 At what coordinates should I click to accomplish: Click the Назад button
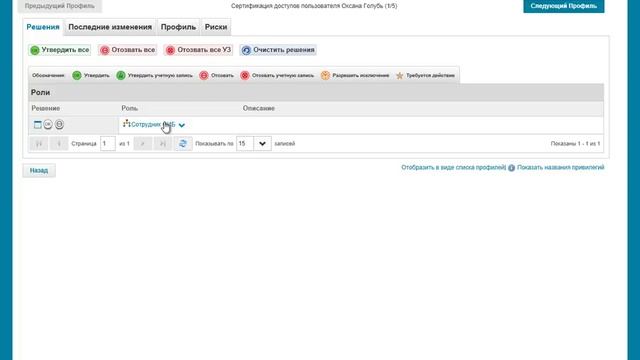point(39,170)
